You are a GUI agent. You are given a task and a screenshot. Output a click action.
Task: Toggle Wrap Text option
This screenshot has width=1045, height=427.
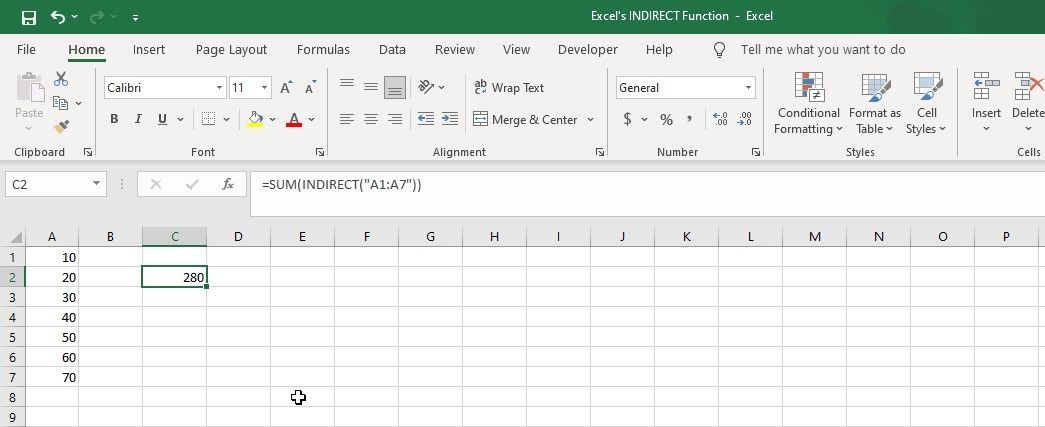[509, 87]
